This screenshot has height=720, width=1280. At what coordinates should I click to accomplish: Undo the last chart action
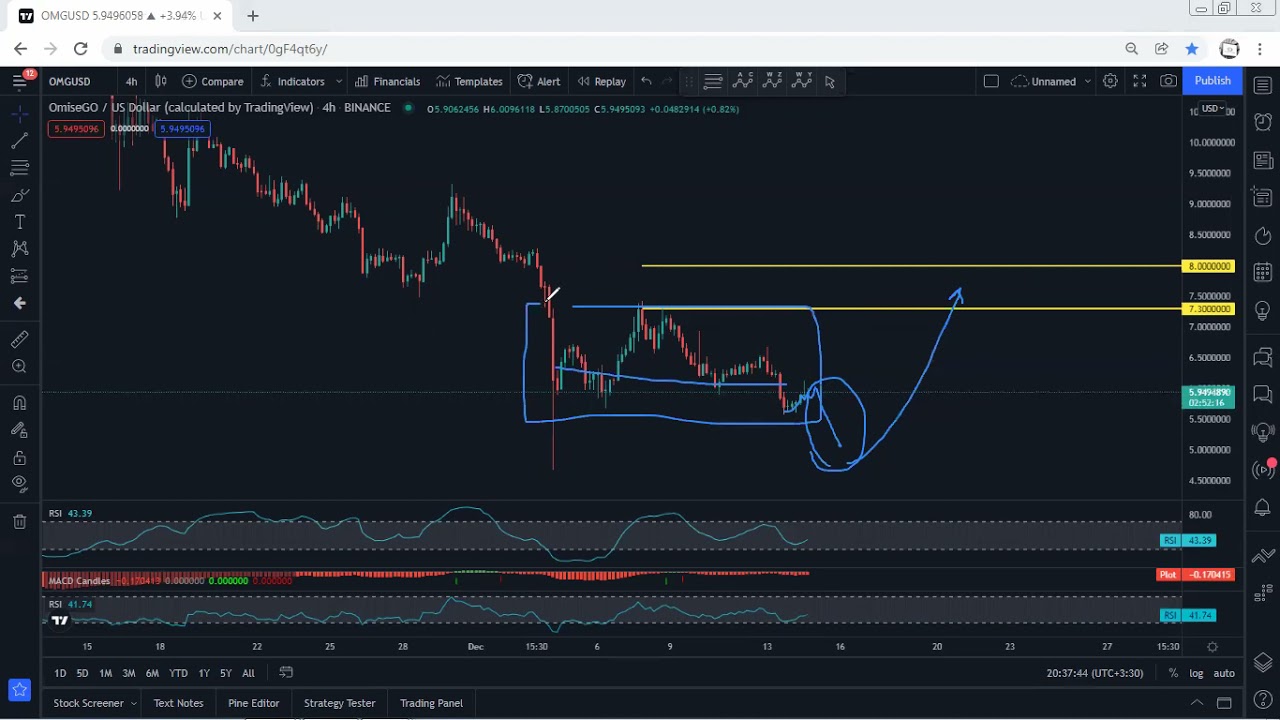[646, 81]
